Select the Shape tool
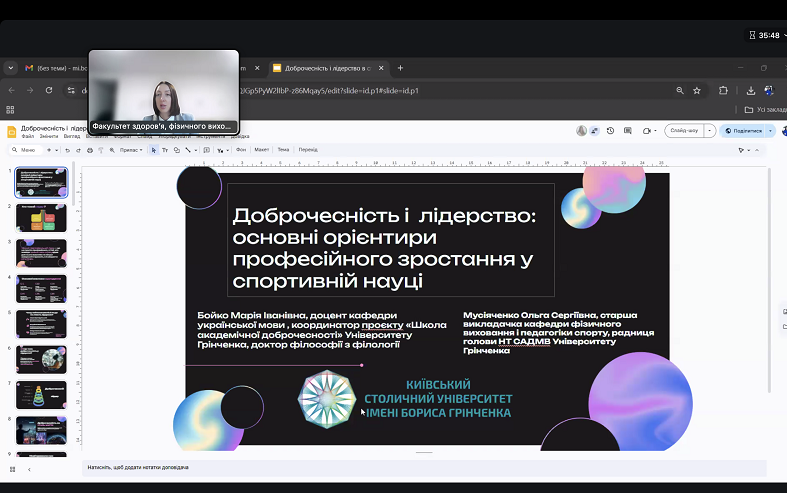 pyautogui.click(x=177, y=150)
